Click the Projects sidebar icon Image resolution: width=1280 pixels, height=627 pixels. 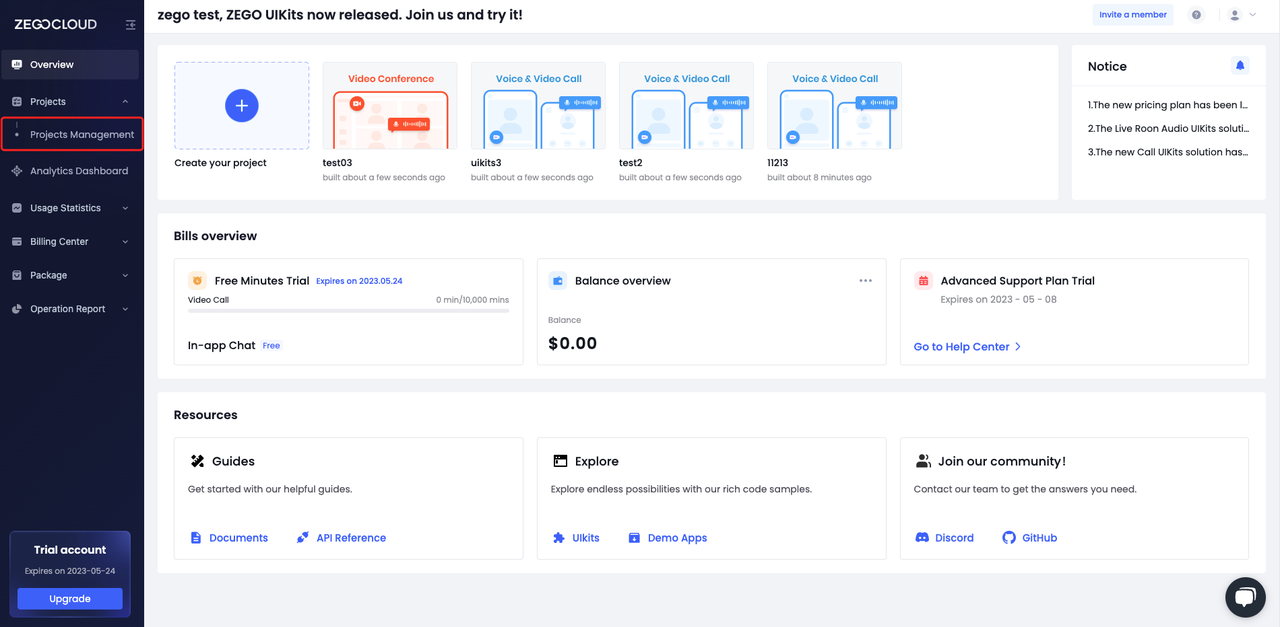click(x=17, y=102)
